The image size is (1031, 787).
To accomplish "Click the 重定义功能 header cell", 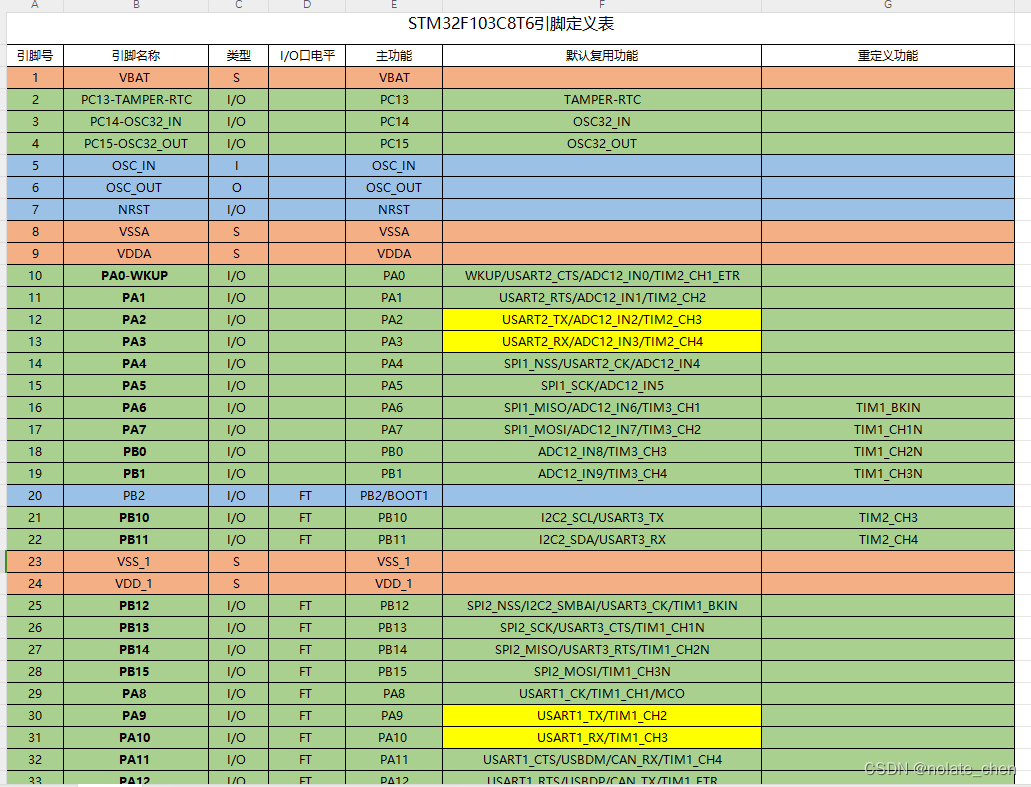I will point(888,56).
